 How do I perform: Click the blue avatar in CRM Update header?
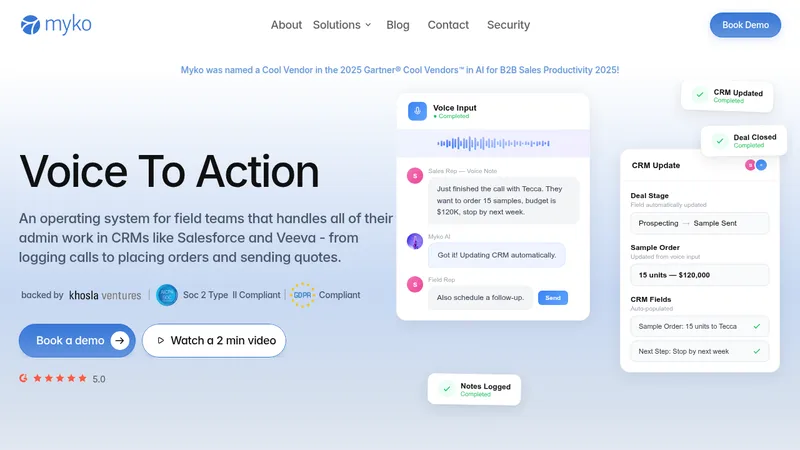coord(761,165)
